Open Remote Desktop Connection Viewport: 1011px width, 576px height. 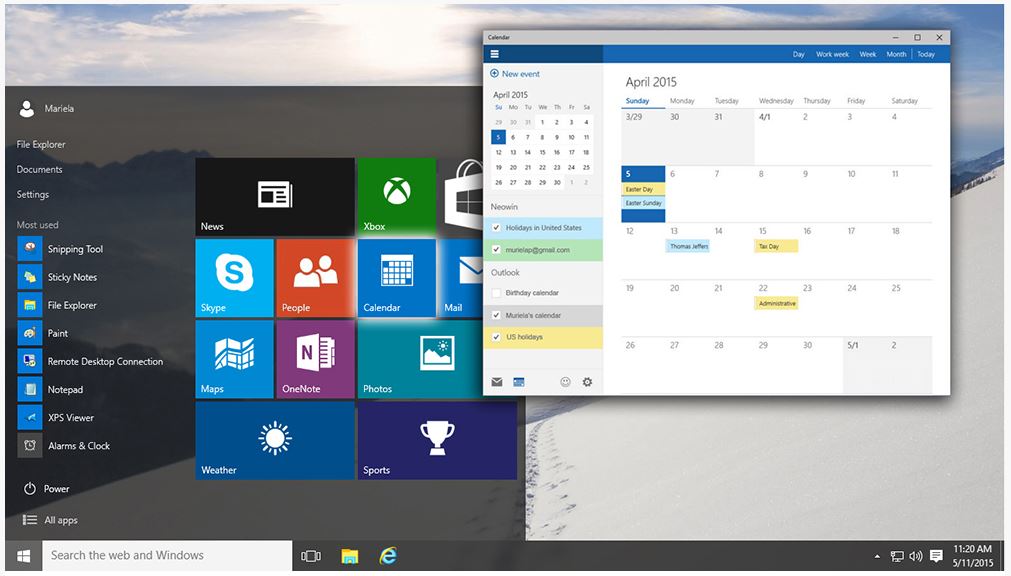point(91,361)
